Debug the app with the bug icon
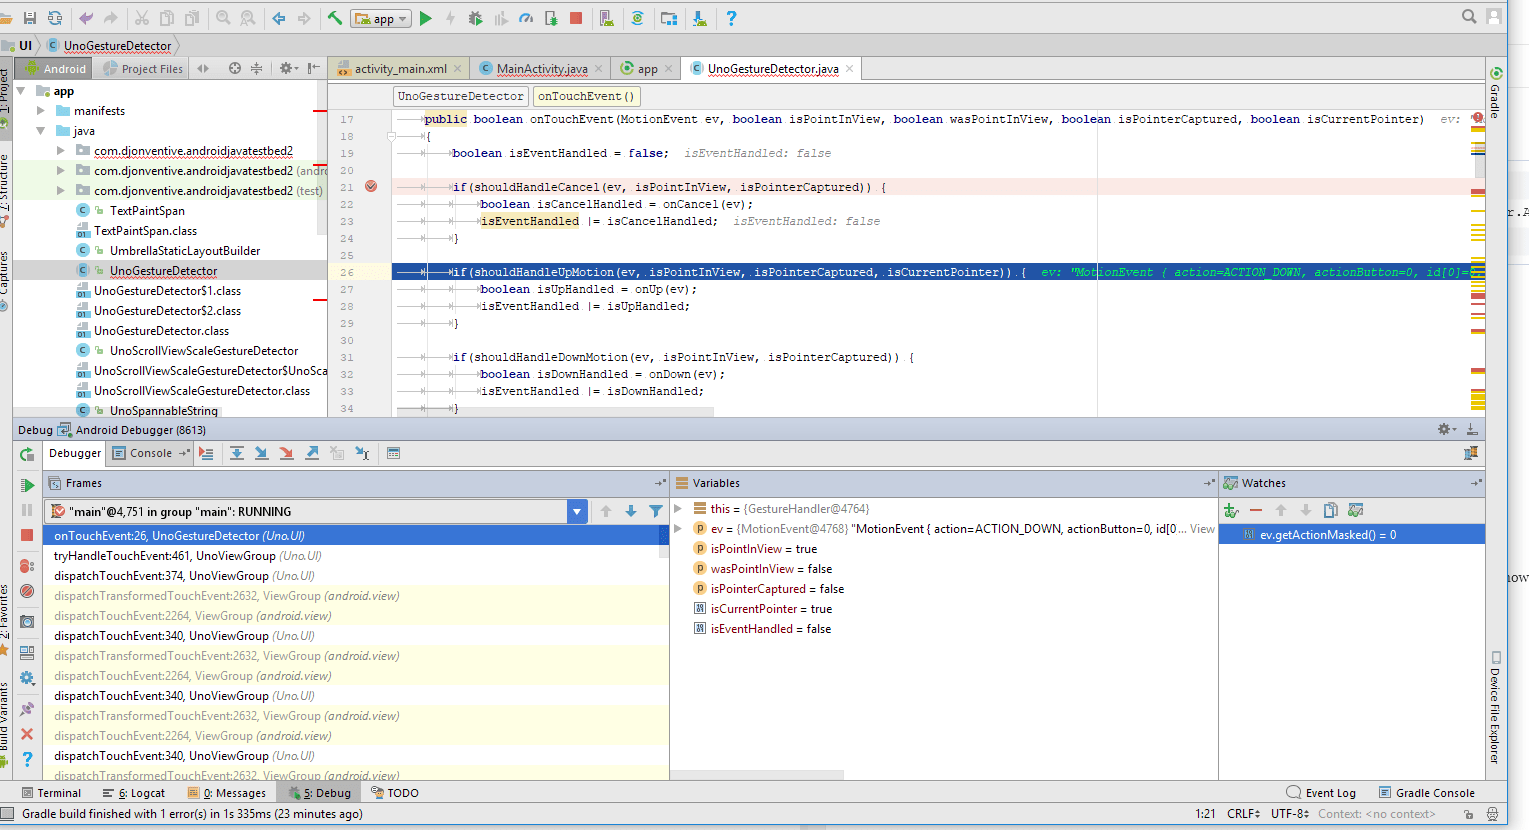The height and width of the screenshot is (830, 1529). point(475,17)
